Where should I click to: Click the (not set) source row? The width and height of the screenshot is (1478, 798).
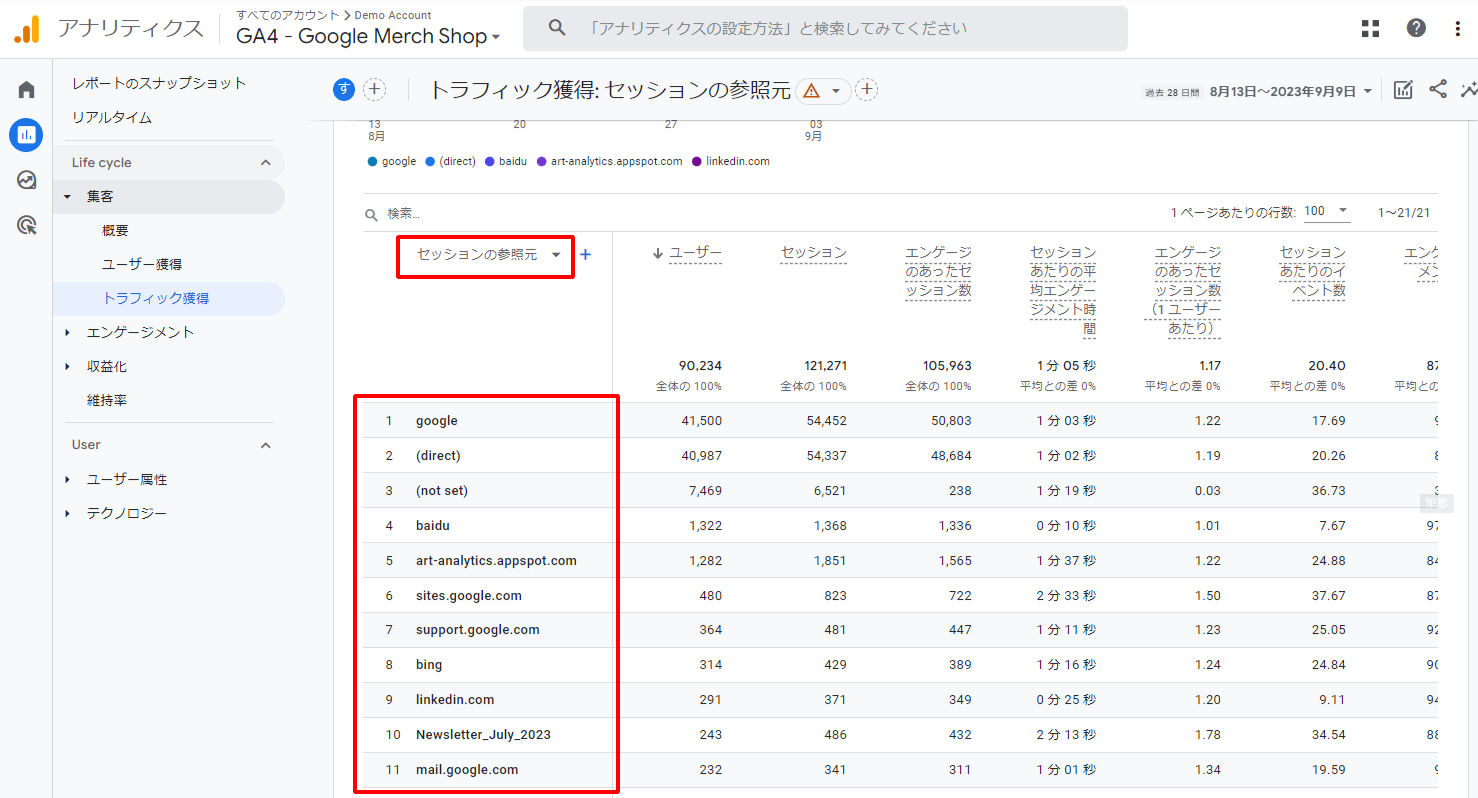pyautogui.click(x=900, y=491)
